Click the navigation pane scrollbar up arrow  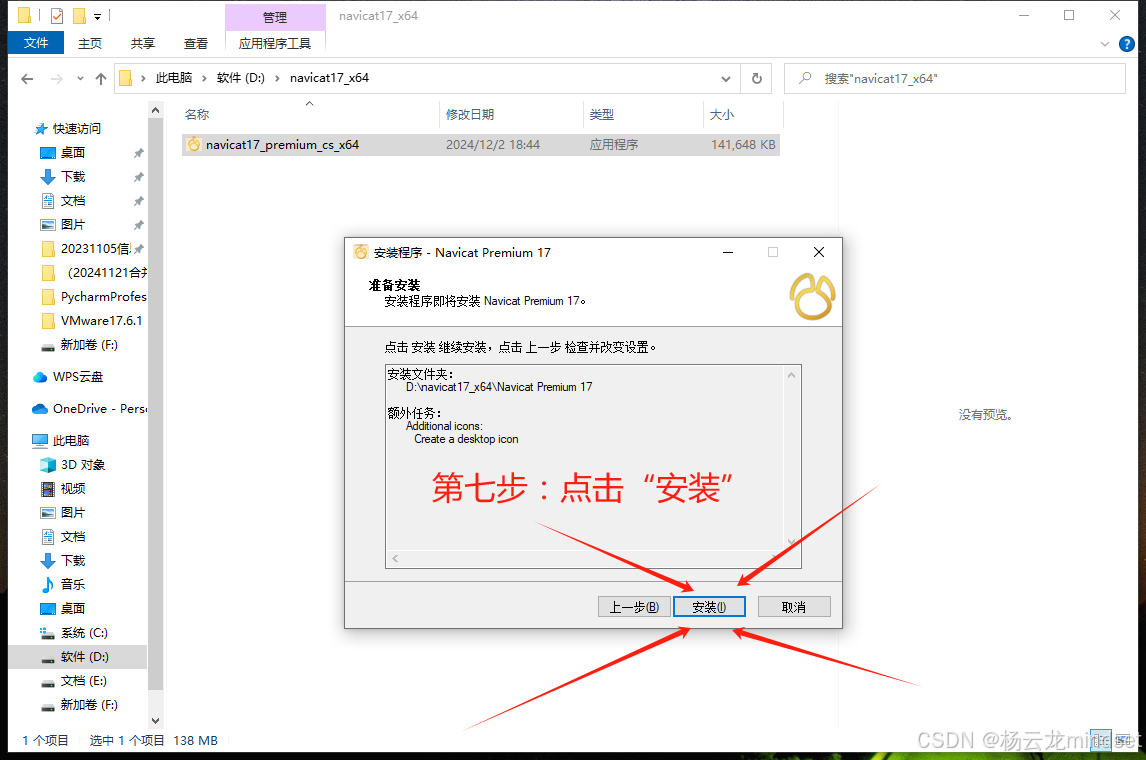click(155, 110)
